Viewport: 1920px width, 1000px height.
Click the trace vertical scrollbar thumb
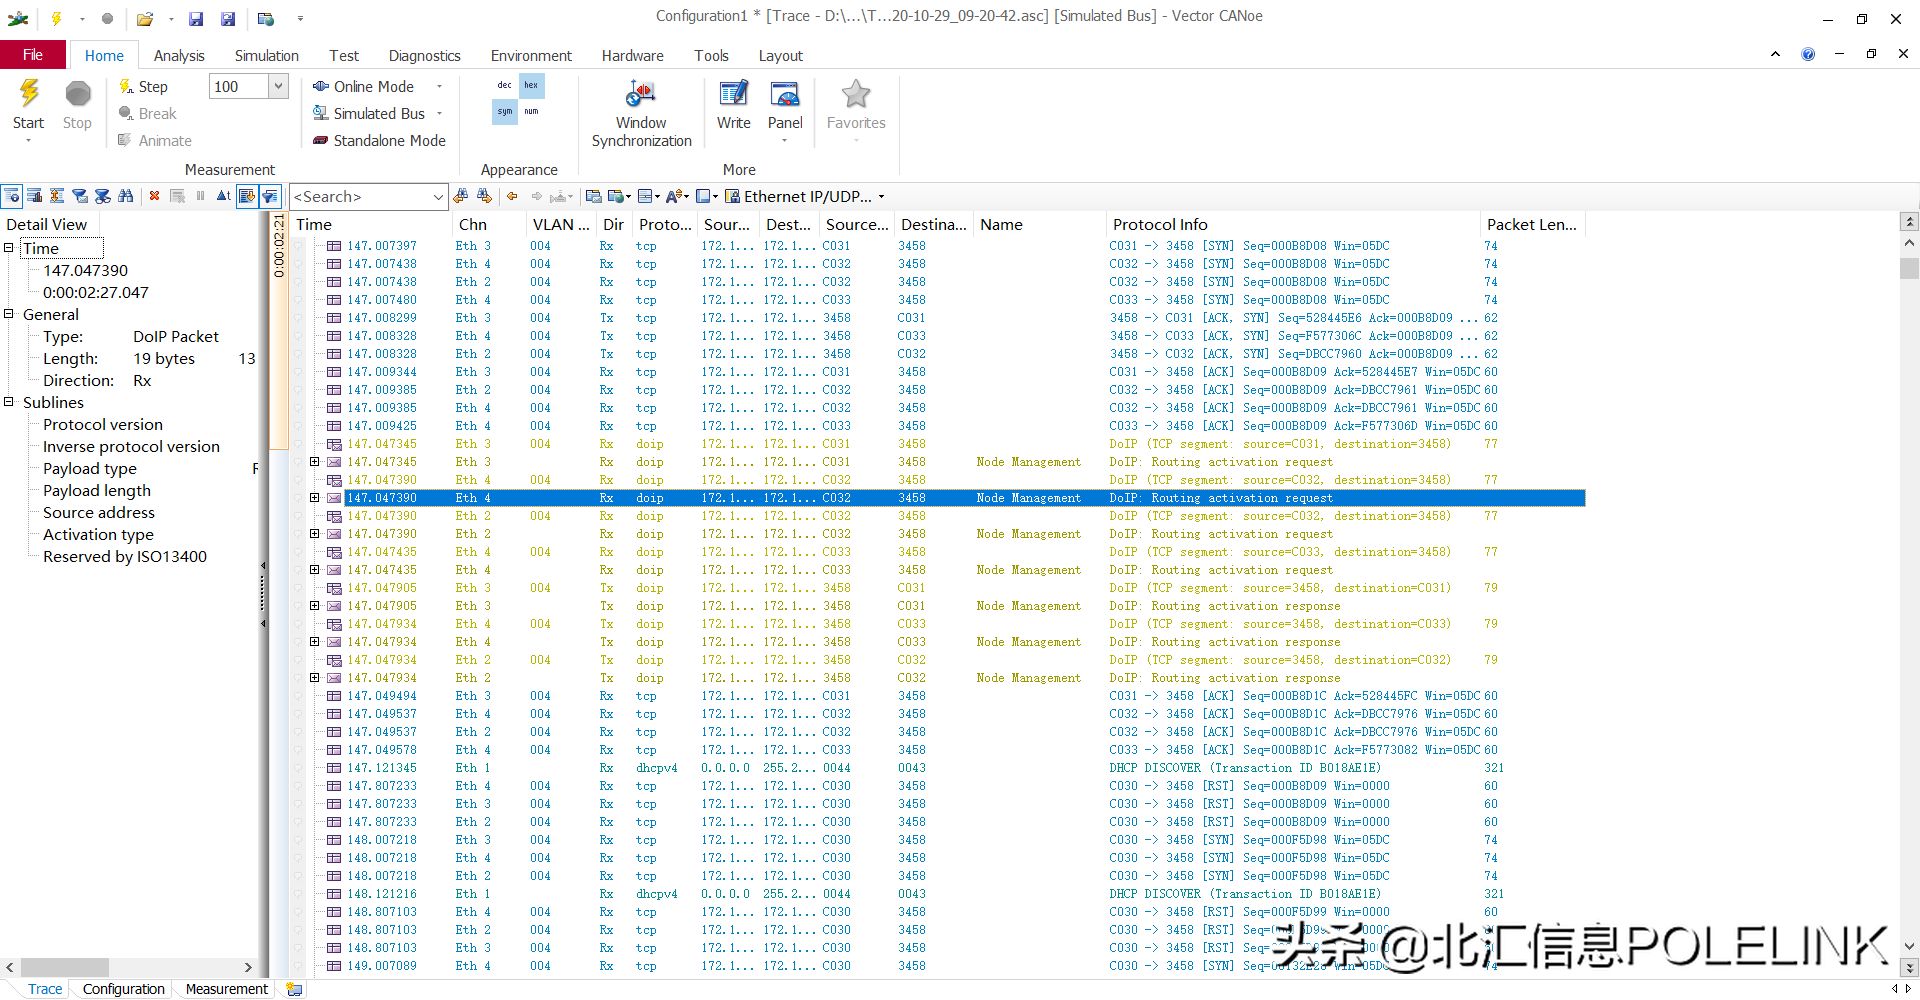(1909, 268)
